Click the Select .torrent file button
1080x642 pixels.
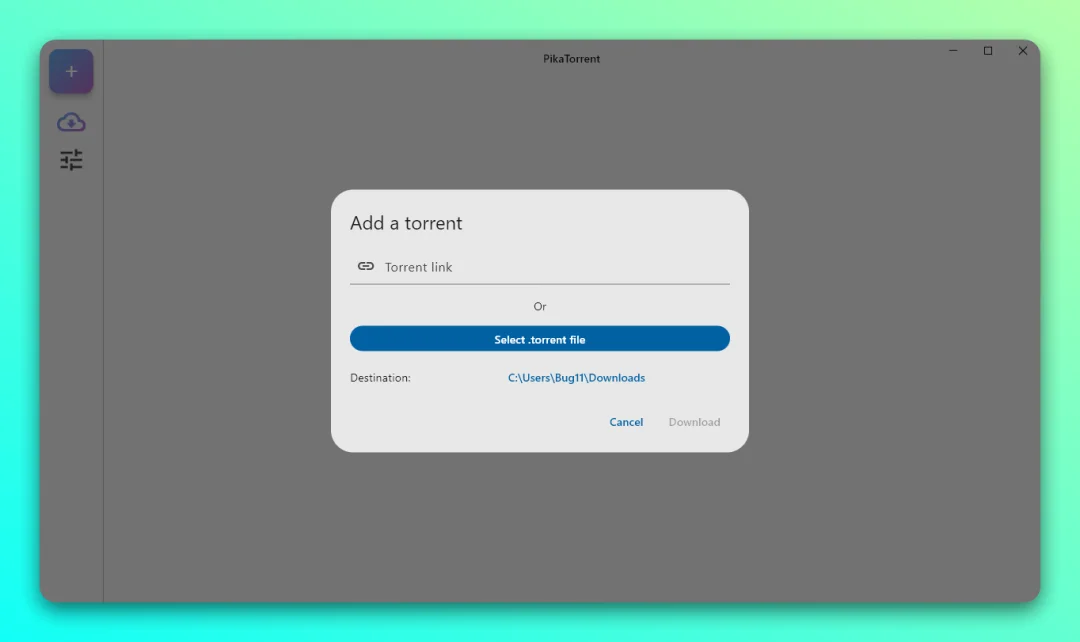point(539,339)
